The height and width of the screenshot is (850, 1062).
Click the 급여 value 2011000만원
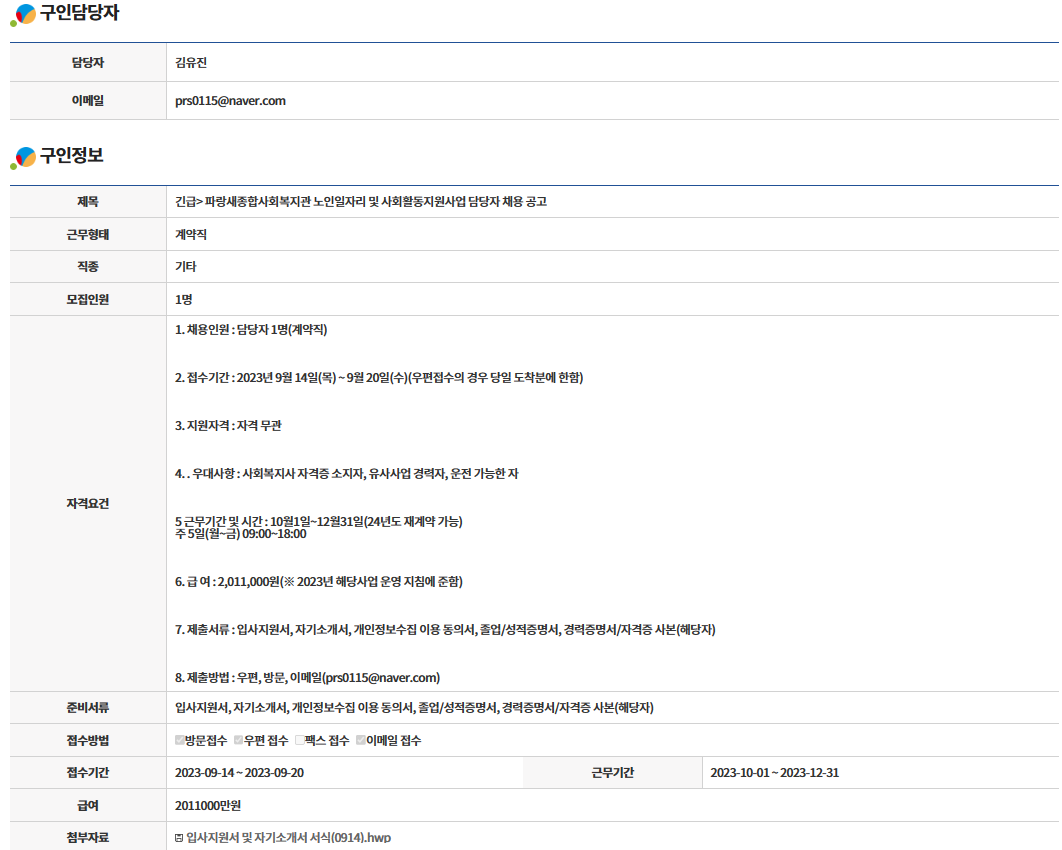[x=208, y=806]
